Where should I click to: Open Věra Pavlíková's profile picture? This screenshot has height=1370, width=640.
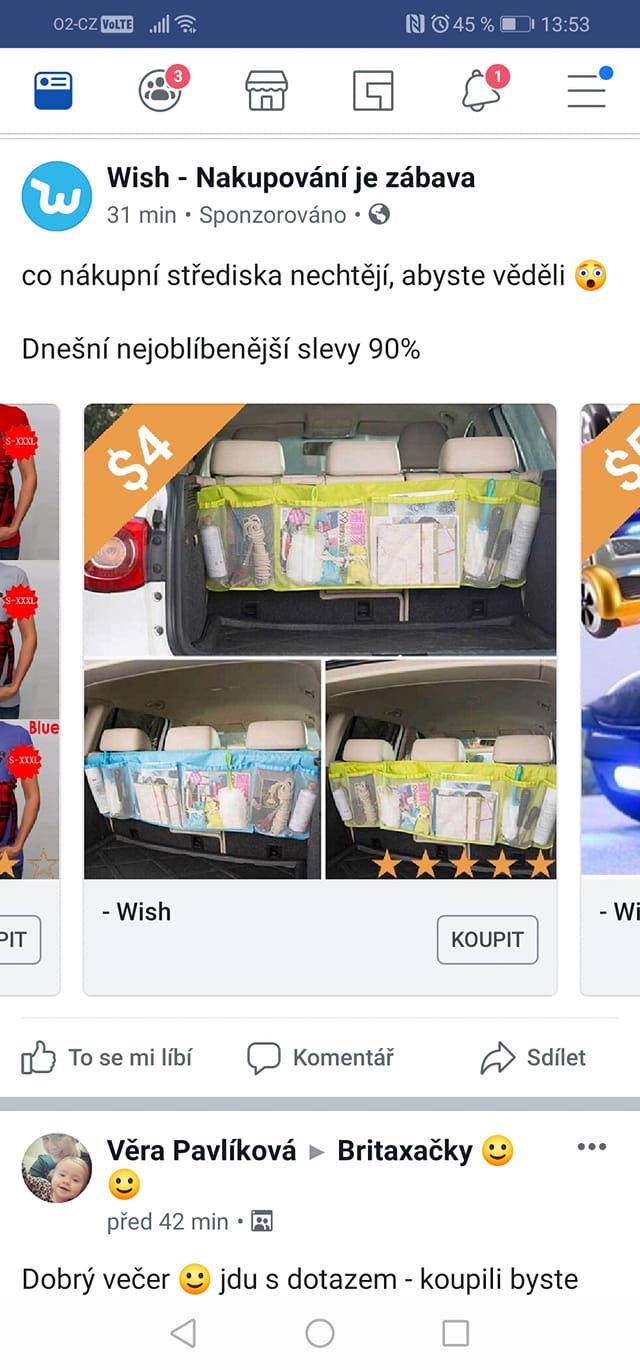pyautogui.click(x=57, y=1168)
